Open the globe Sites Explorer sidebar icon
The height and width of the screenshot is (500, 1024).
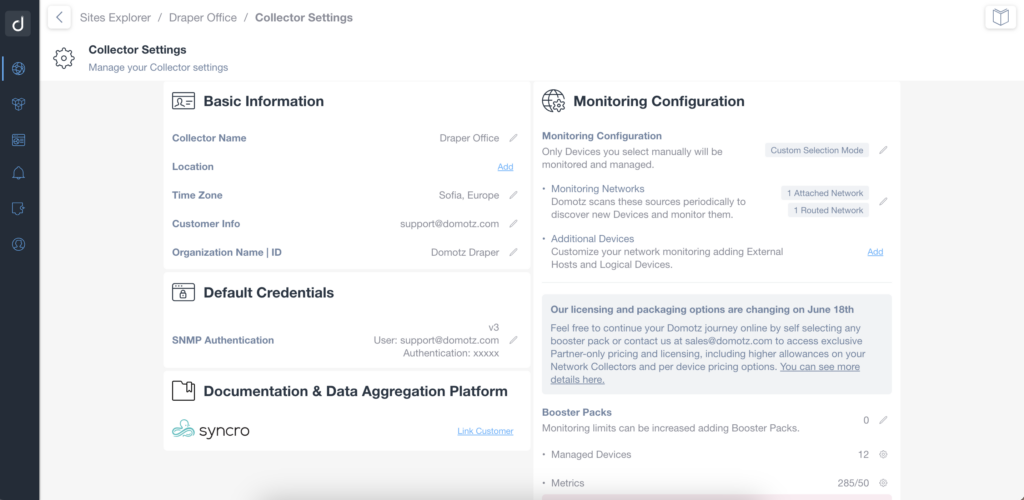click(18, 69)
